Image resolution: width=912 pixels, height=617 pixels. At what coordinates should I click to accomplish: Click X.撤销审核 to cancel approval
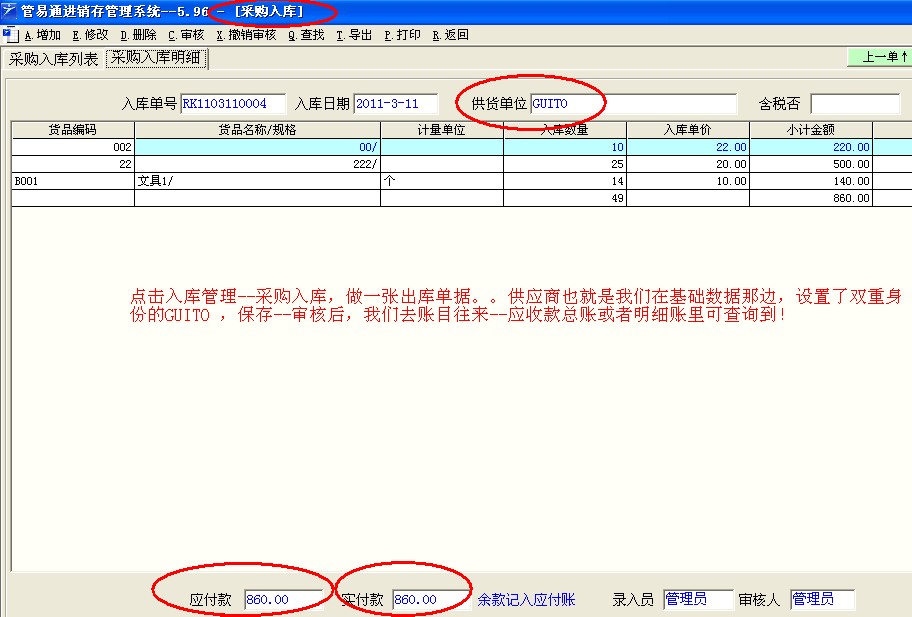point(246,35)
